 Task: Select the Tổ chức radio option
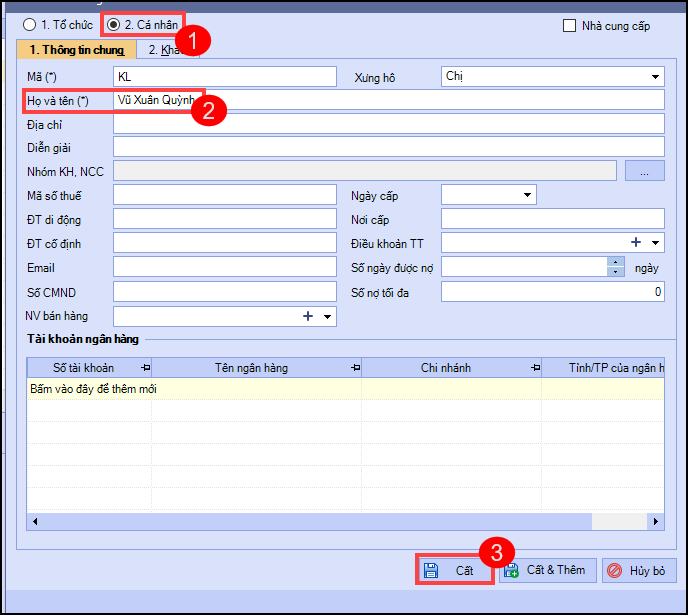tap(29, 24)
